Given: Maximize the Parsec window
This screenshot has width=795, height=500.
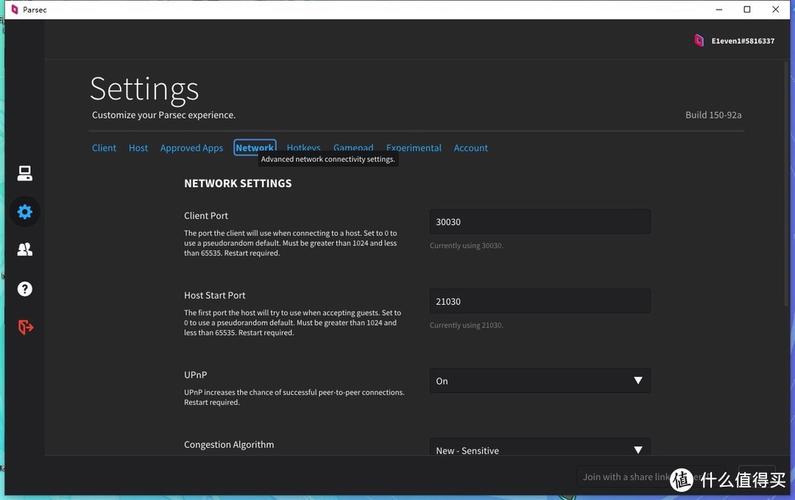Looking at the screenshot, I should 747,10.
